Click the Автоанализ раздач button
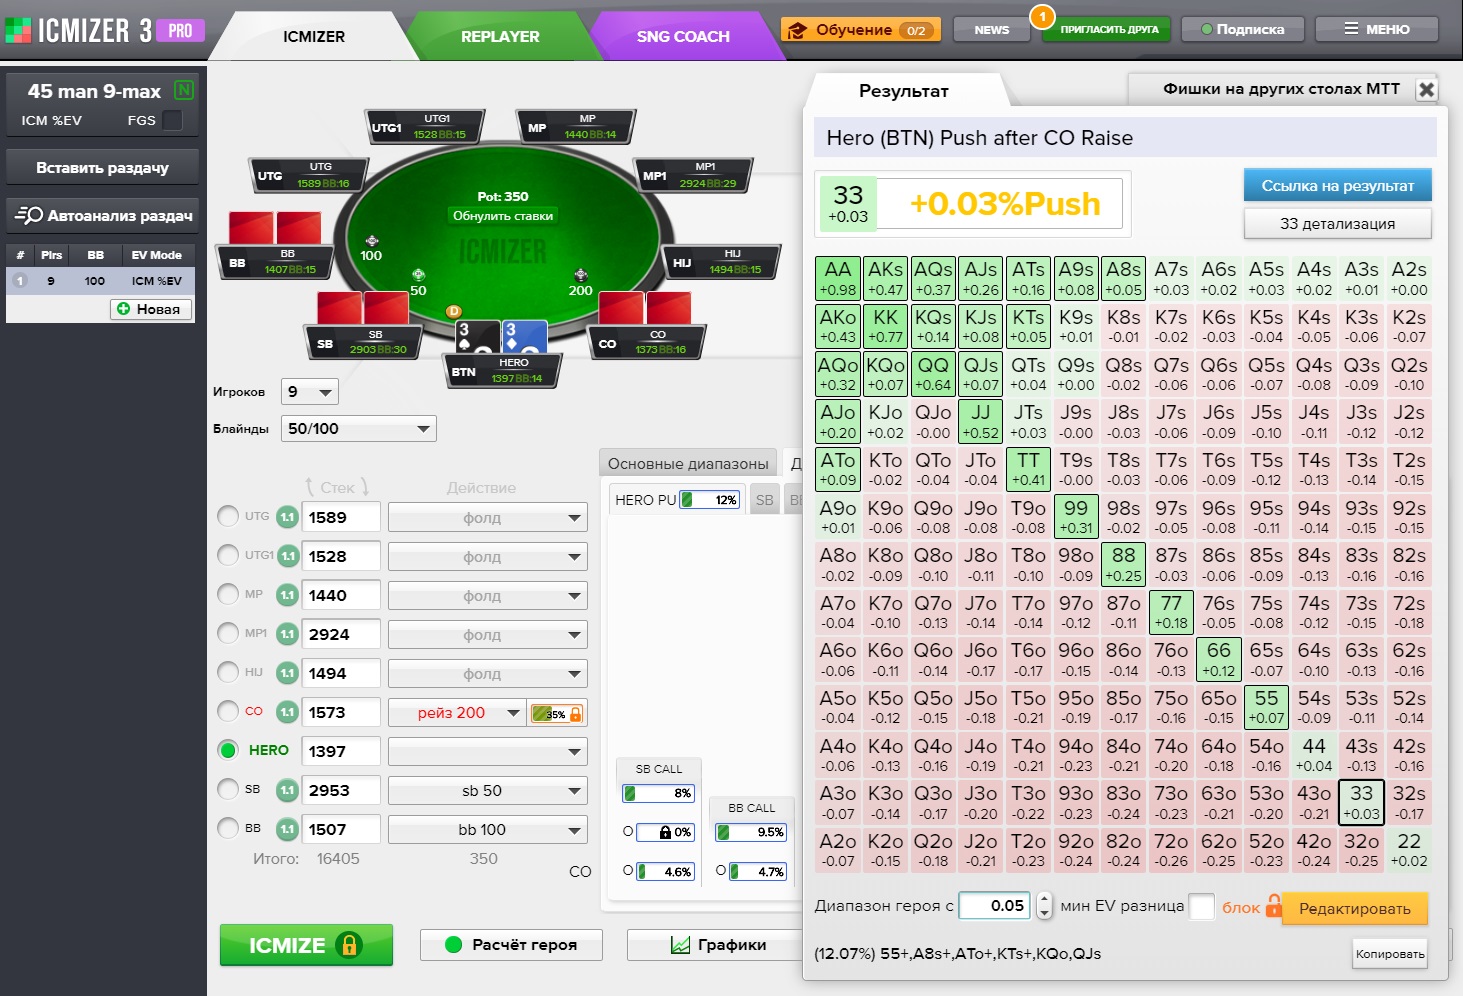This screenshot has width=1463, height=996. tap(102, 215)
